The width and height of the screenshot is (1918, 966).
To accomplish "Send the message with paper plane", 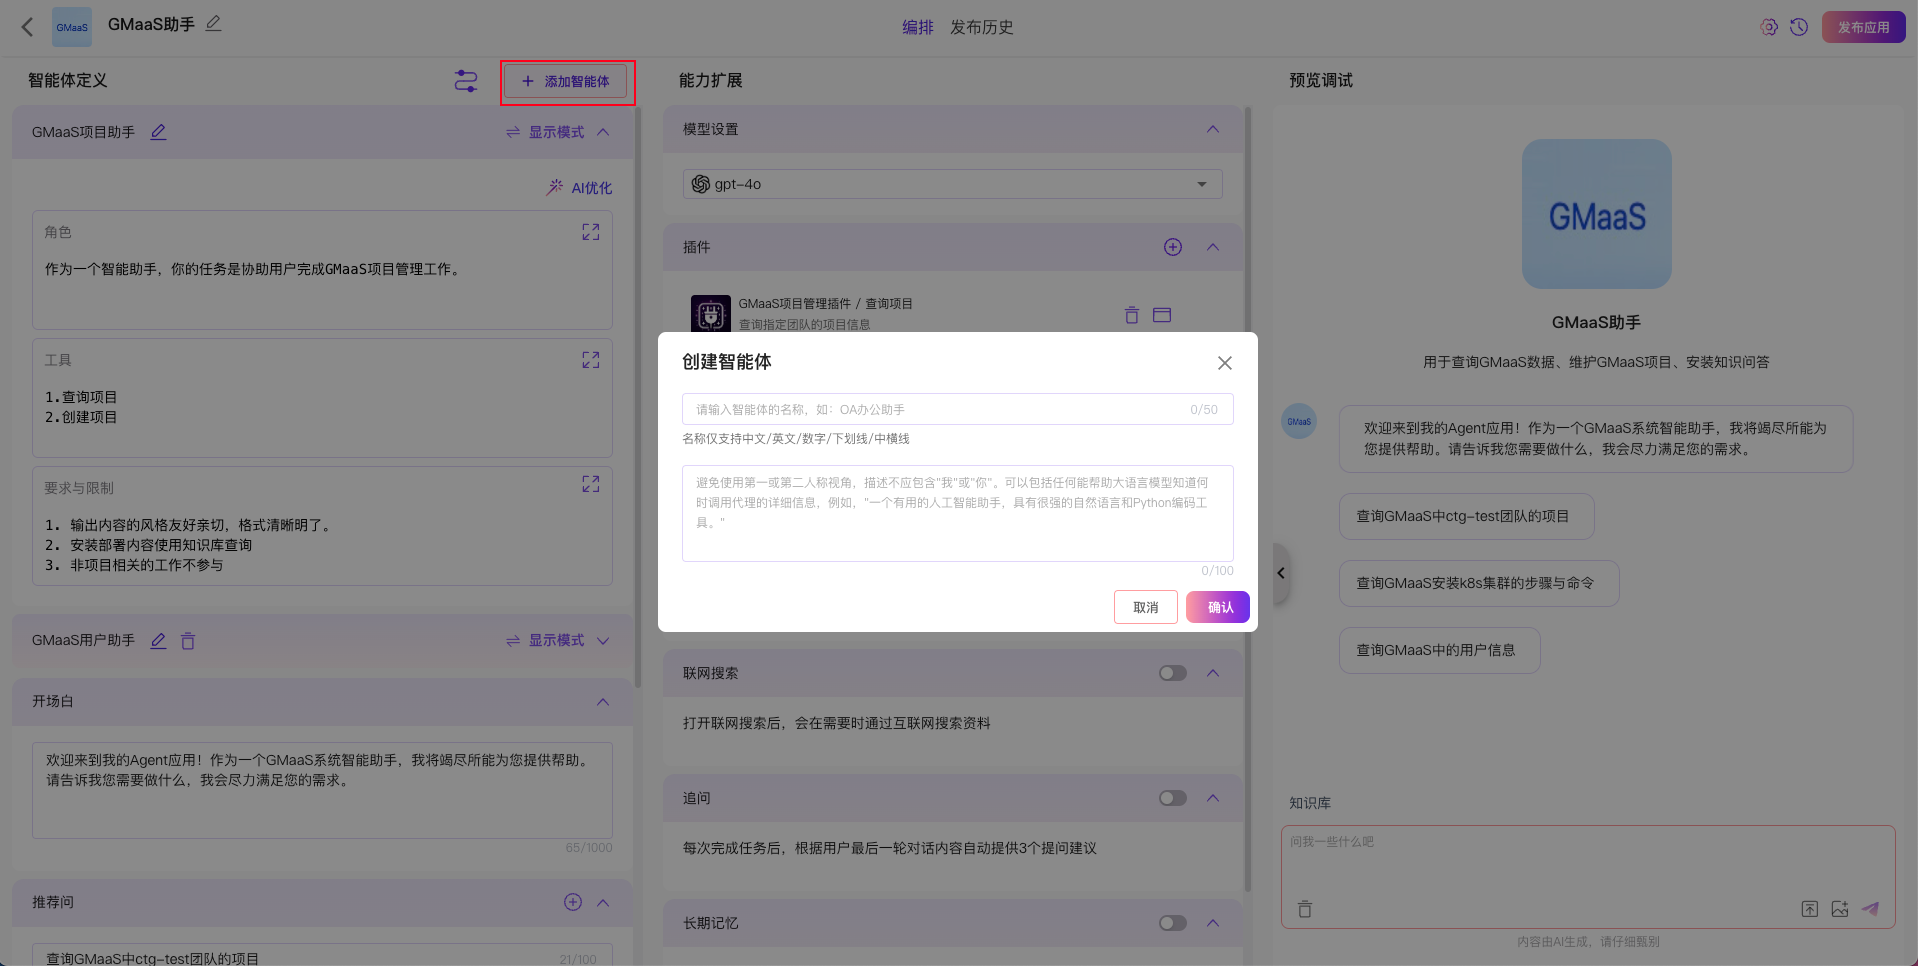I will 1870,909.
